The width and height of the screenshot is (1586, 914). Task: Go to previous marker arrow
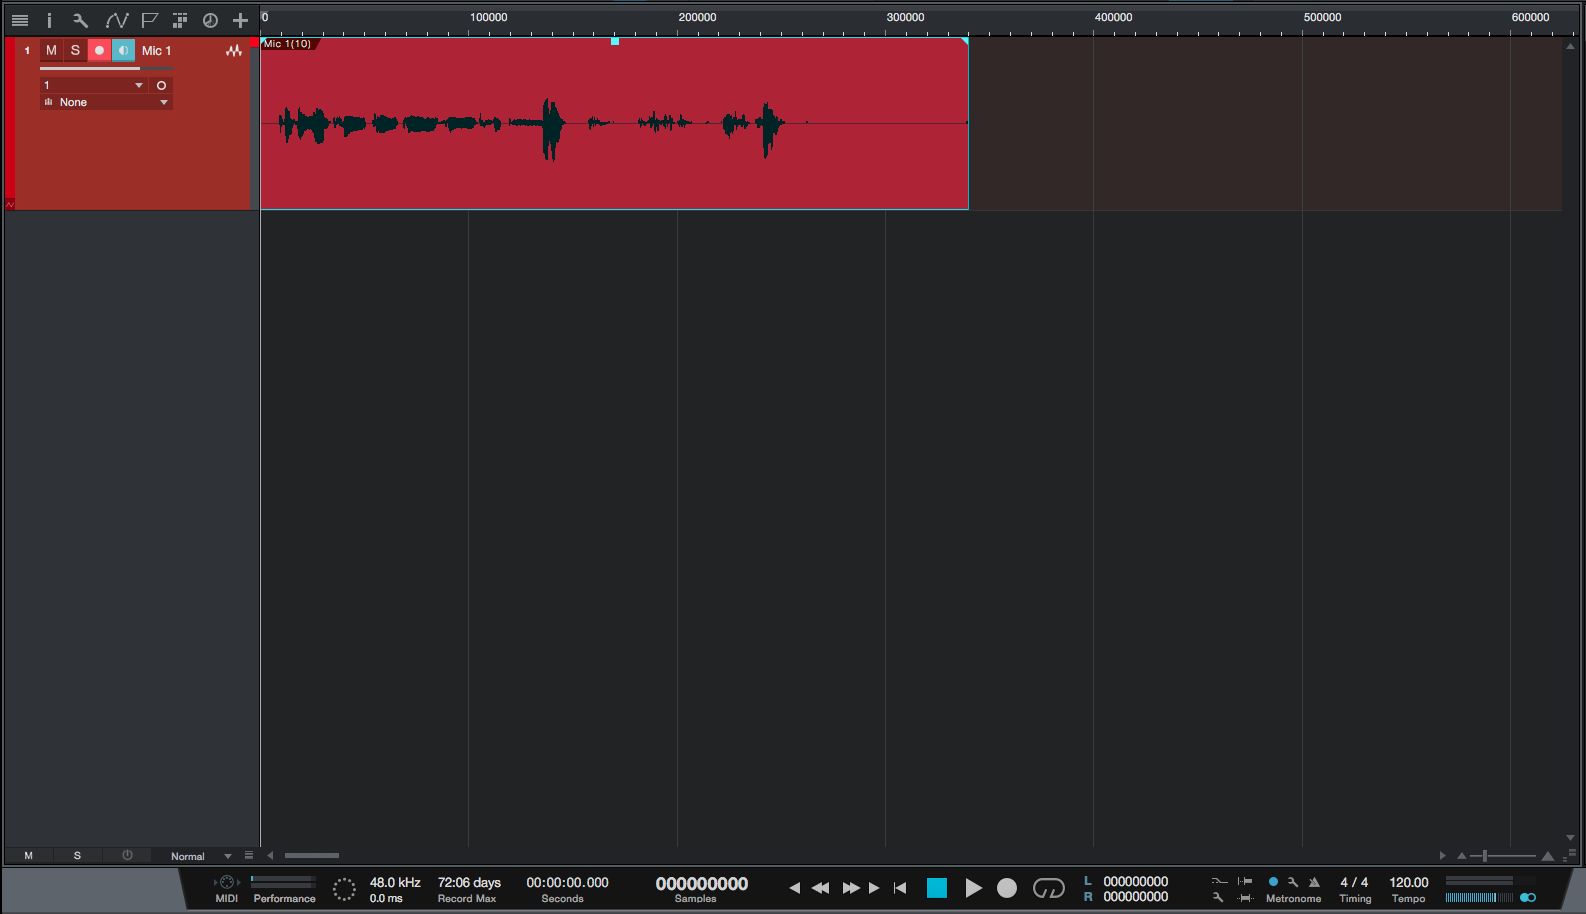[x=795, y=888]
